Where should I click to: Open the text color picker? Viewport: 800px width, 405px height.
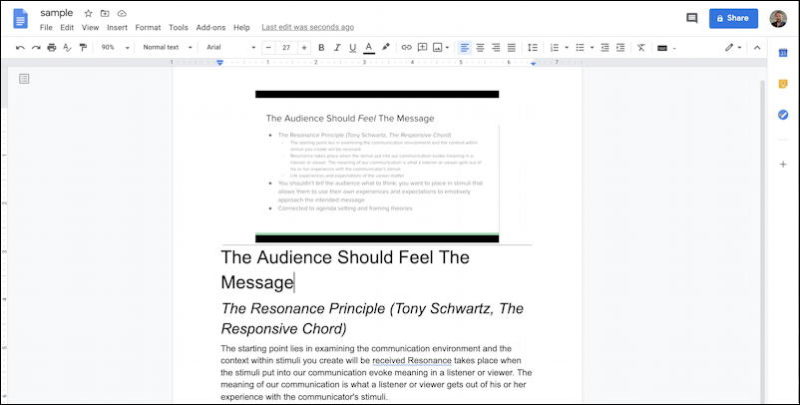[x=368, y=47]
